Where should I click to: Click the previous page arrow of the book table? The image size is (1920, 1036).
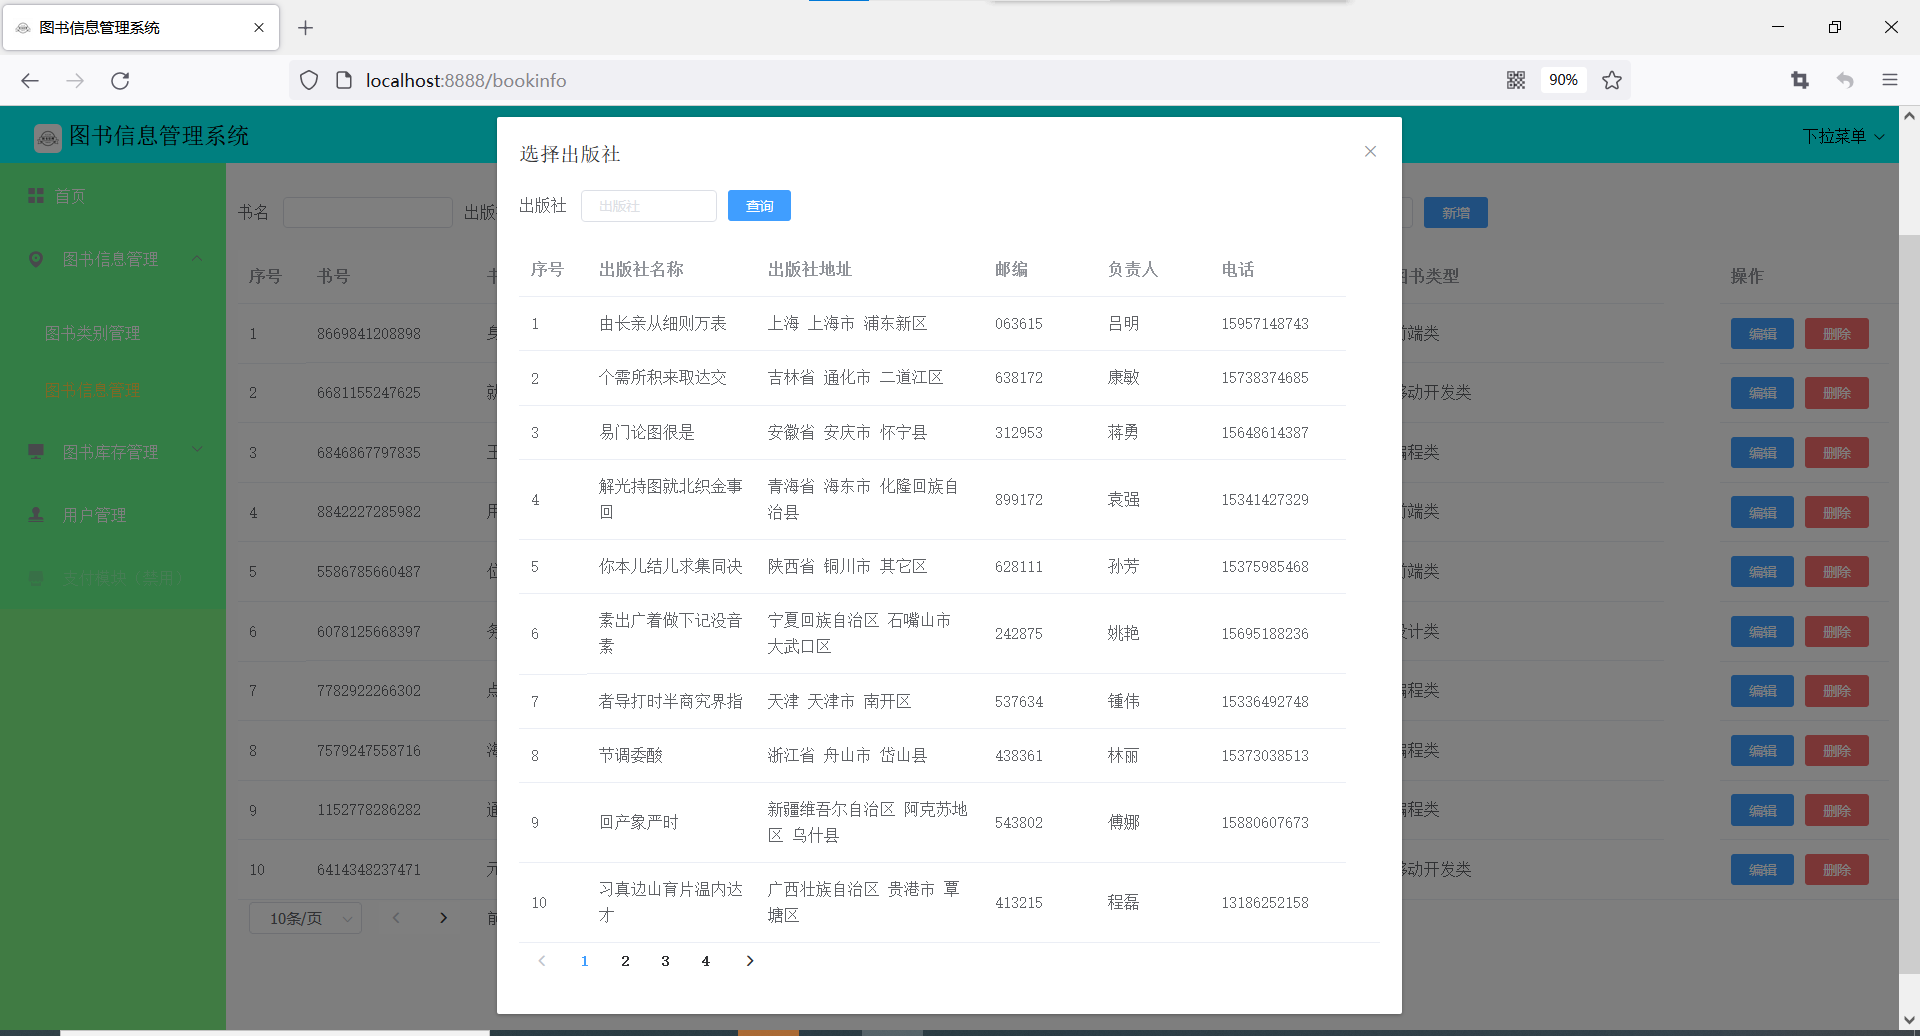tap(396, 918)
